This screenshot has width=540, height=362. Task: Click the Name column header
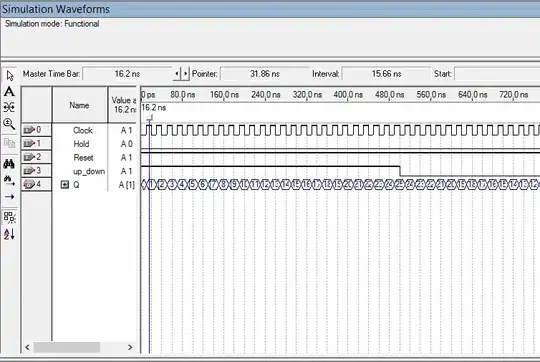tap(80, 105)
